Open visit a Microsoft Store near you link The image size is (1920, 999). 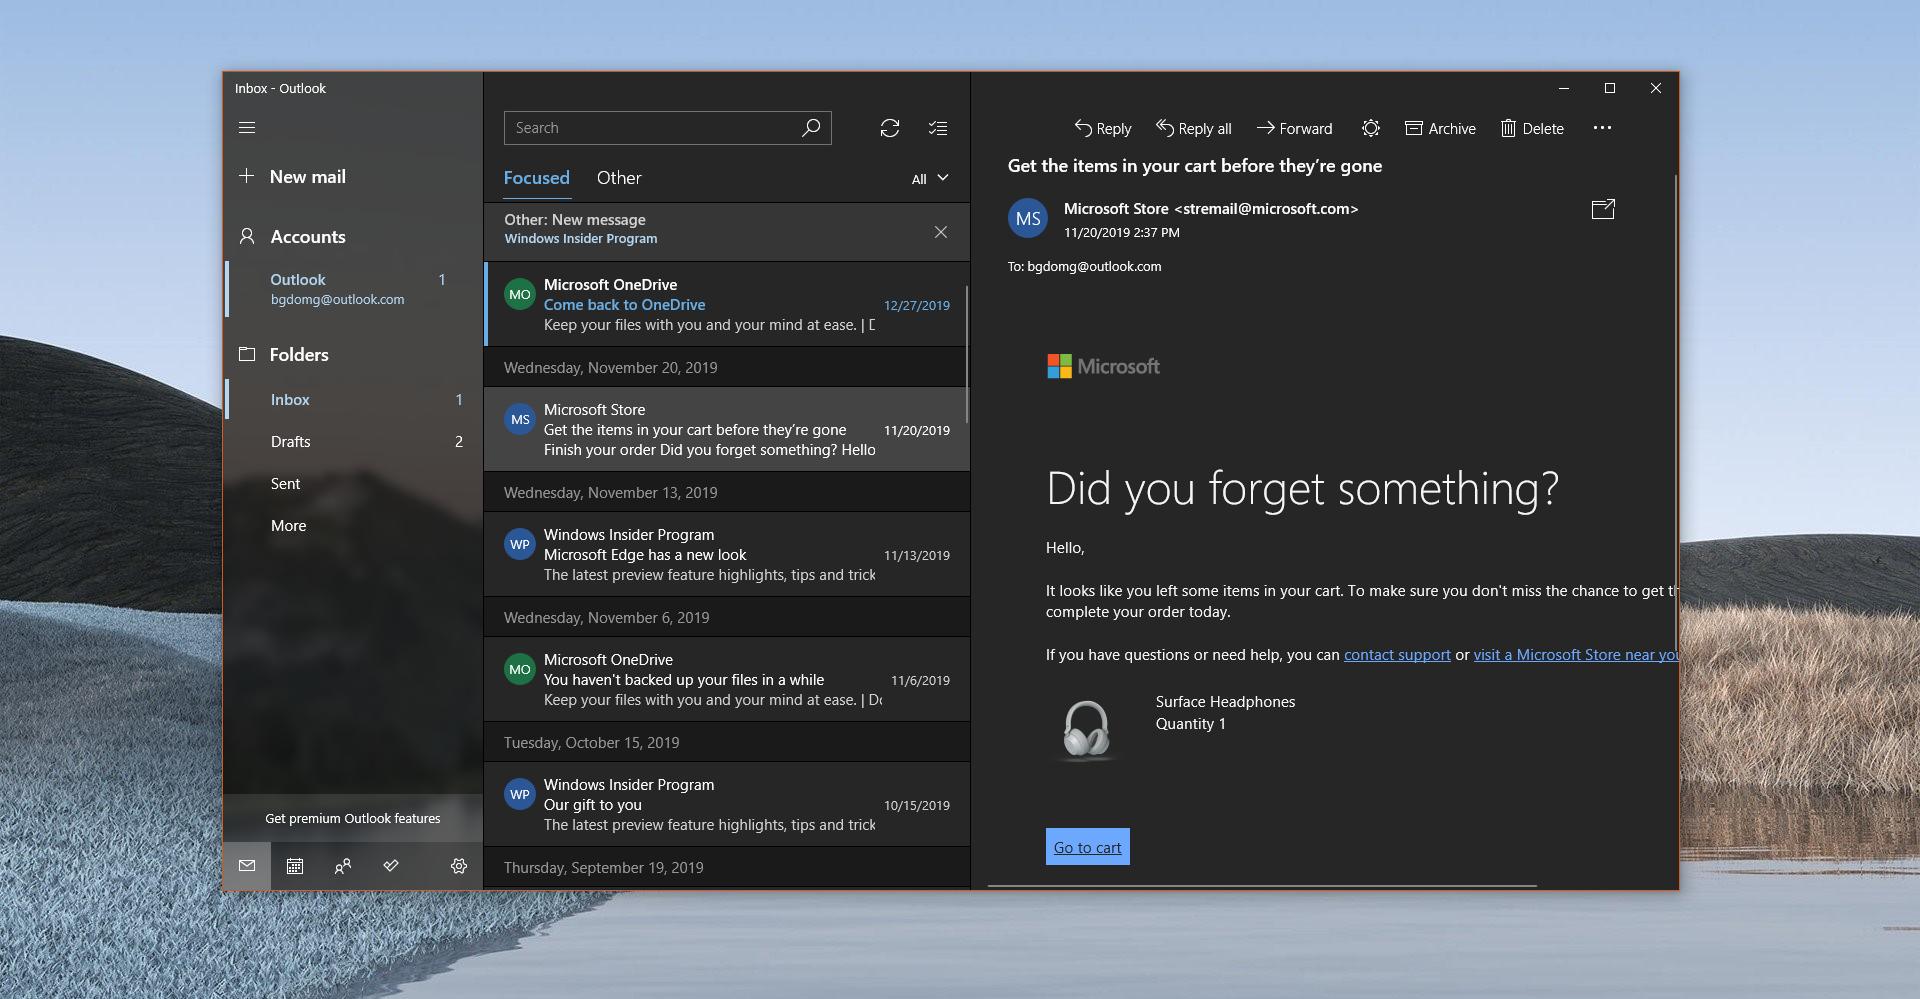point(1575,655)
